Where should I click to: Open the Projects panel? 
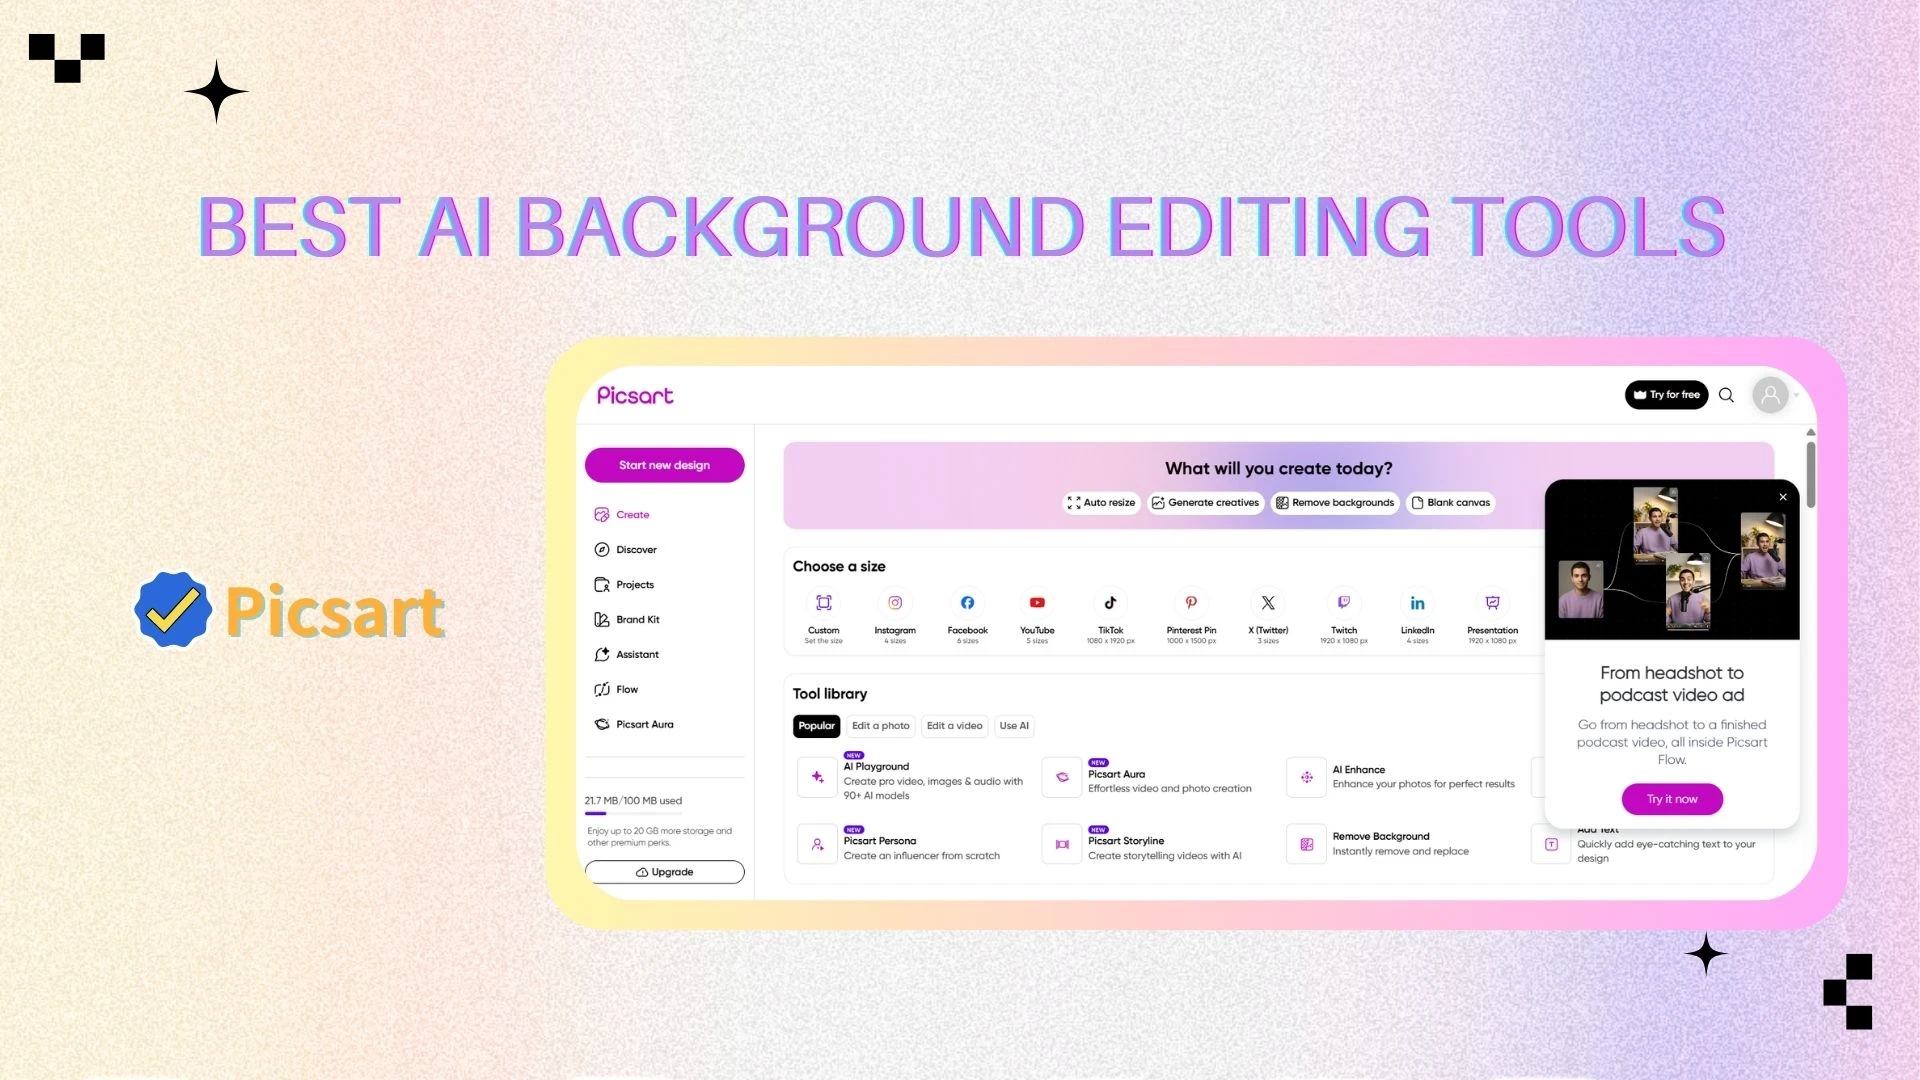click(636, 584)
